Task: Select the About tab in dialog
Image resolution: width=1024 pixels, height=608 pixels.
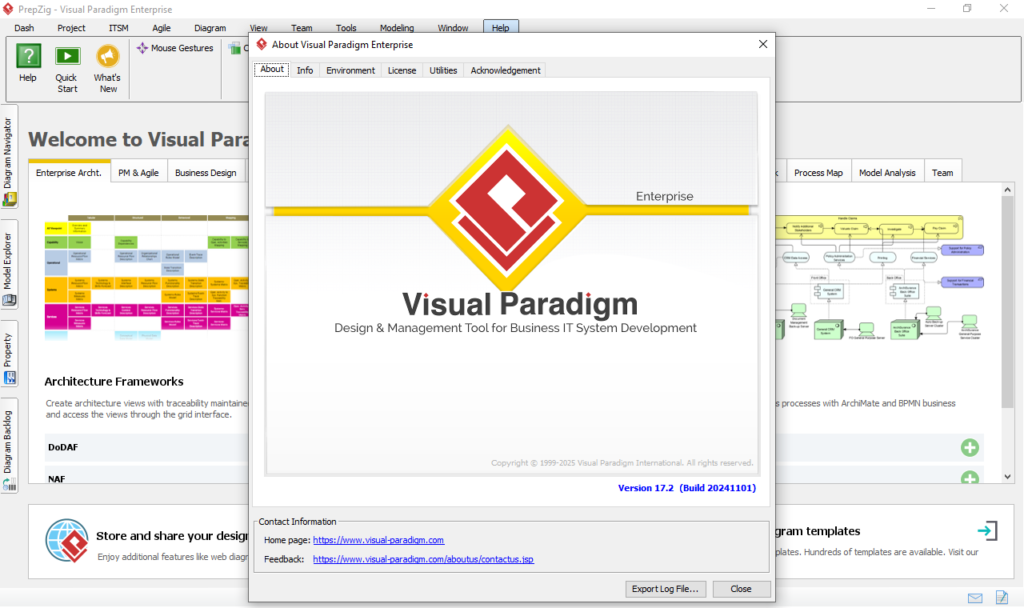Action: click(x=272, y=69)
